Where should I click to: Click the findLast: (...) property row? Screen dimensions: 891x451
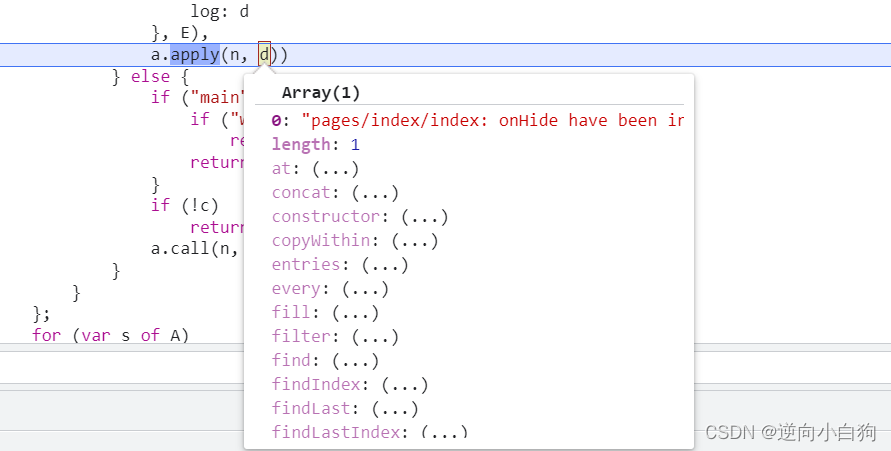click(345, 408)
